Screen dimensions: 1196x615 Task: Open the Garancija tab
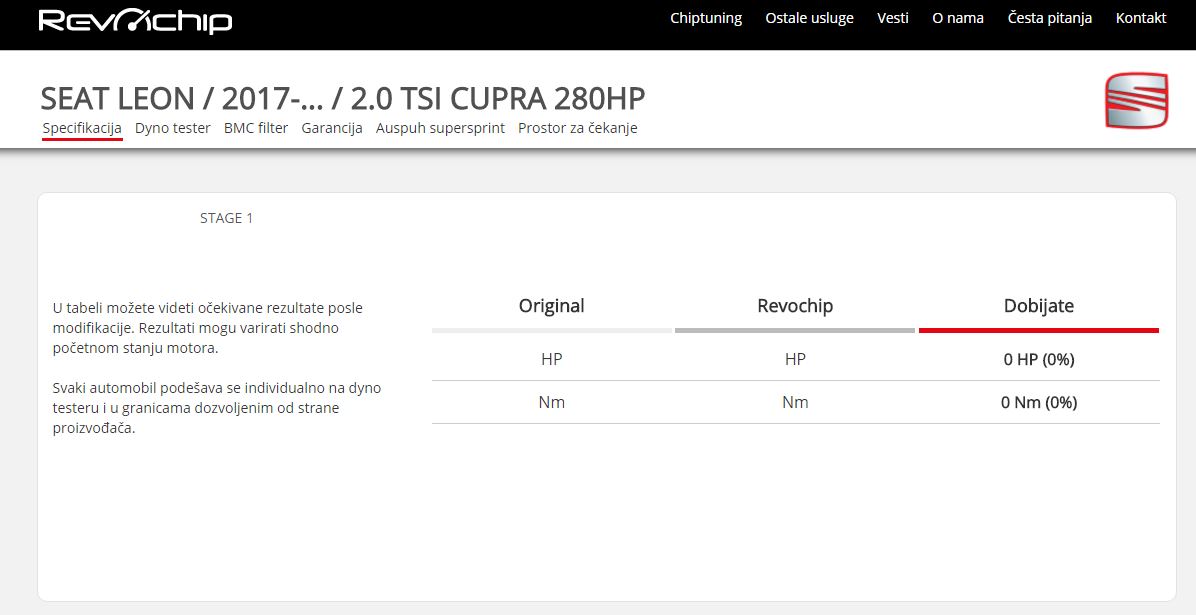(332, 128)
